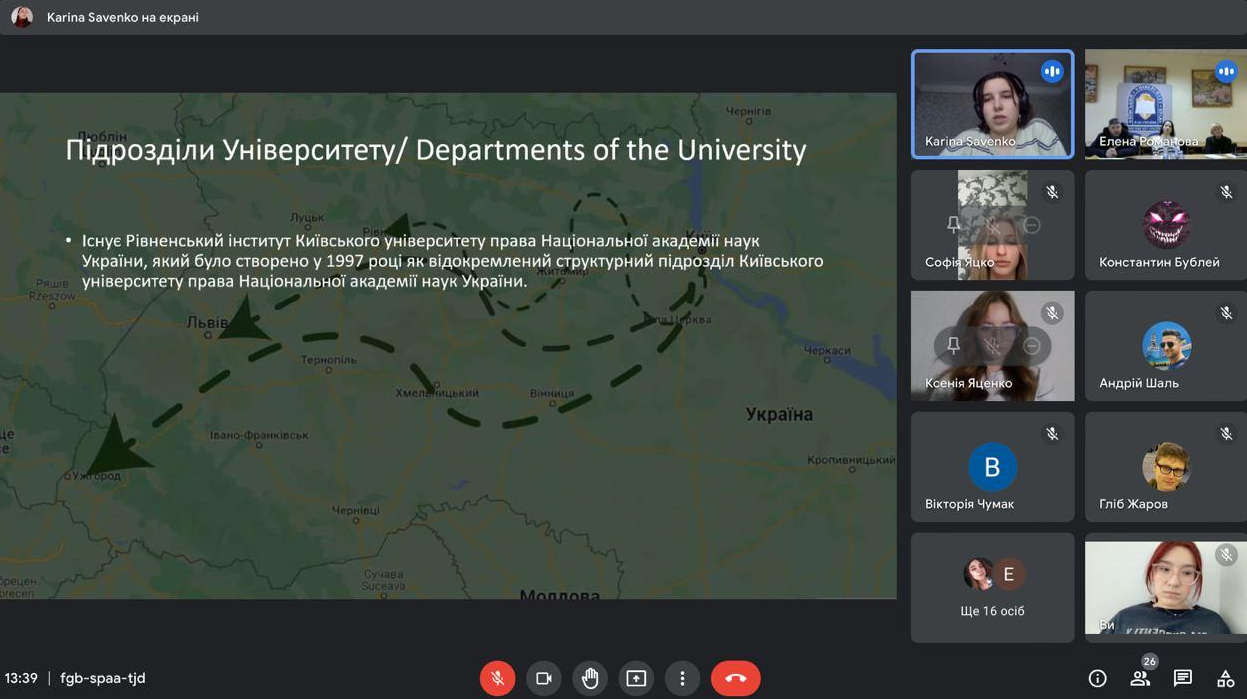Select Вікторія Чумак's participant tile
The width and height of the screenshot is (1247, 699).
coord(992,467)
